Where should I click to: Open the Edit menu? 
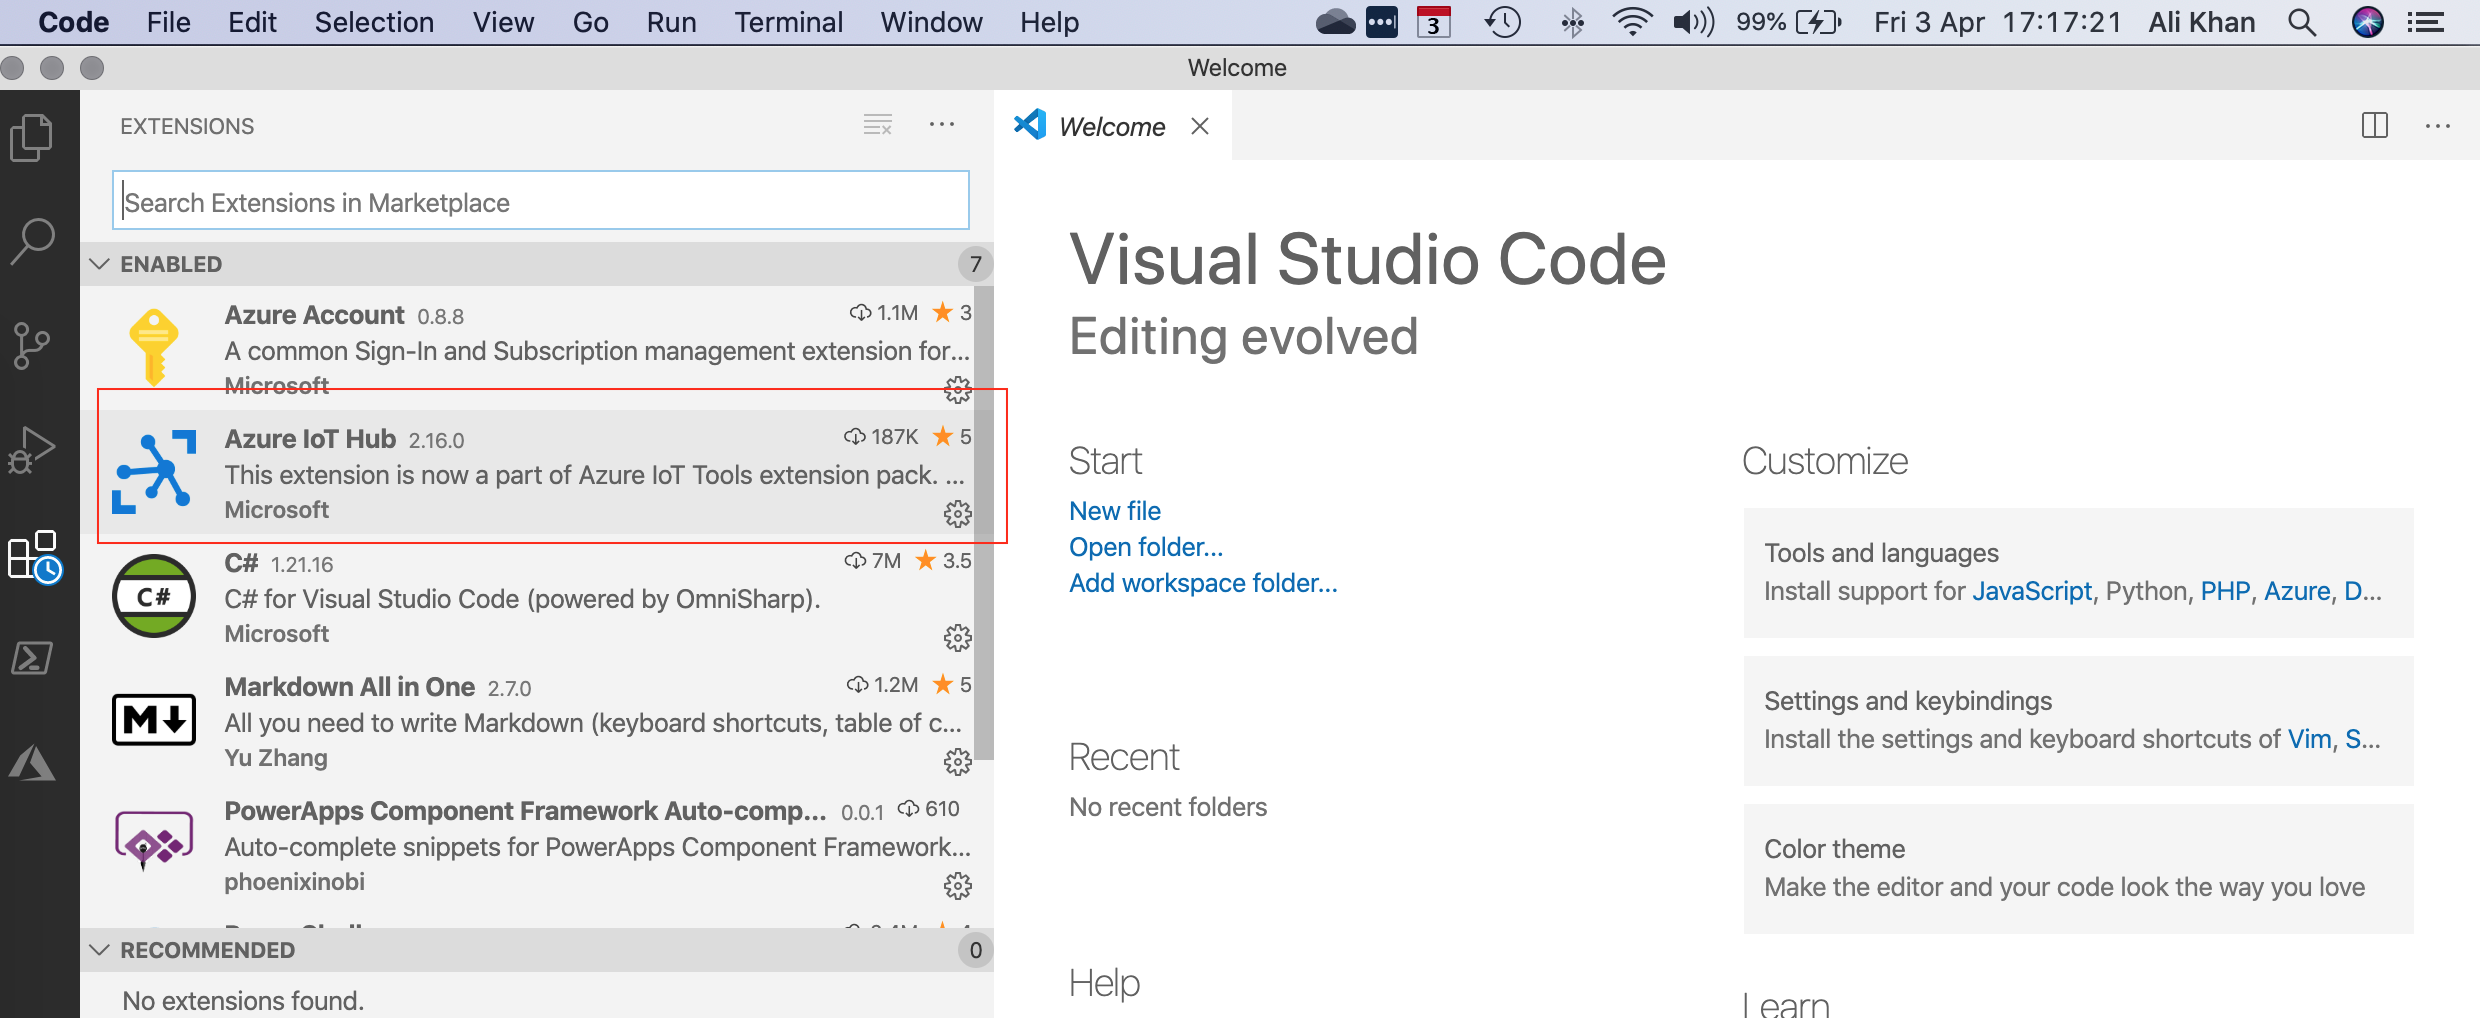252,22
